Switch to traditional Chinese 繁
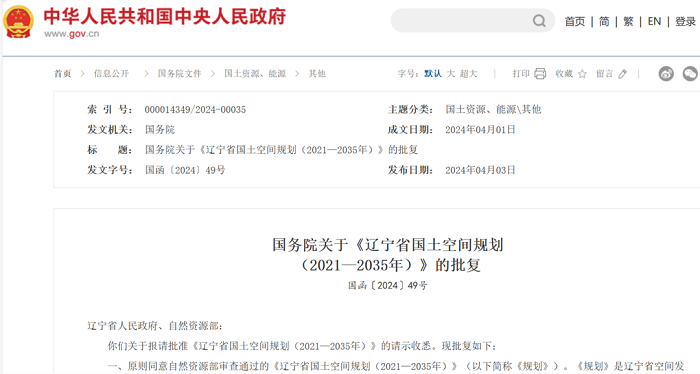Screen dimensions: 700x374 (628, 21)
